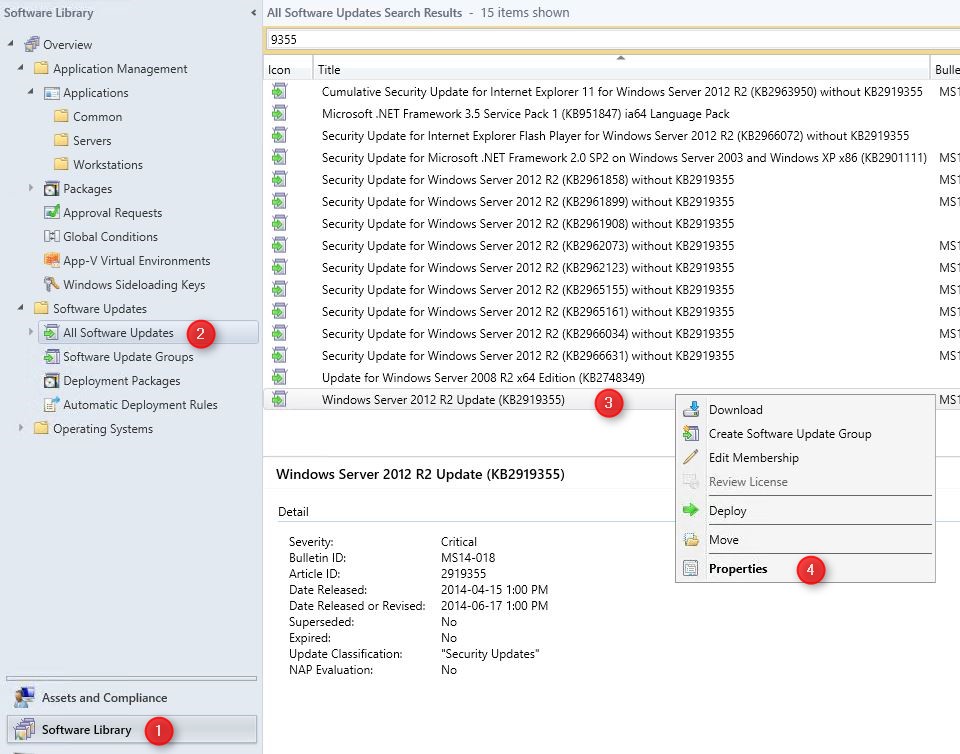The width and height of the screenshot is (960, 754).
Task: Select the Security Update row with KB2961858
Action: pos(612,180)
